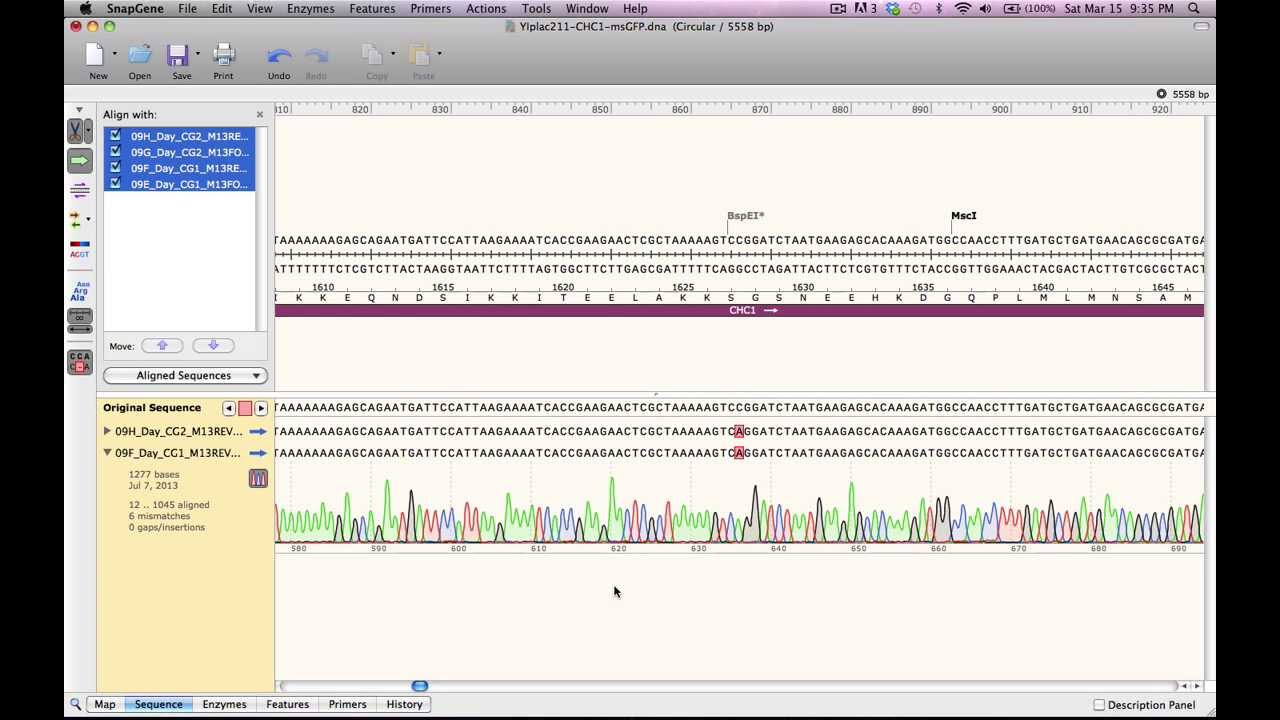The image size is (1280, 720).
Task: Click the New file toolbar icon
Action: [x=95, y=54]
